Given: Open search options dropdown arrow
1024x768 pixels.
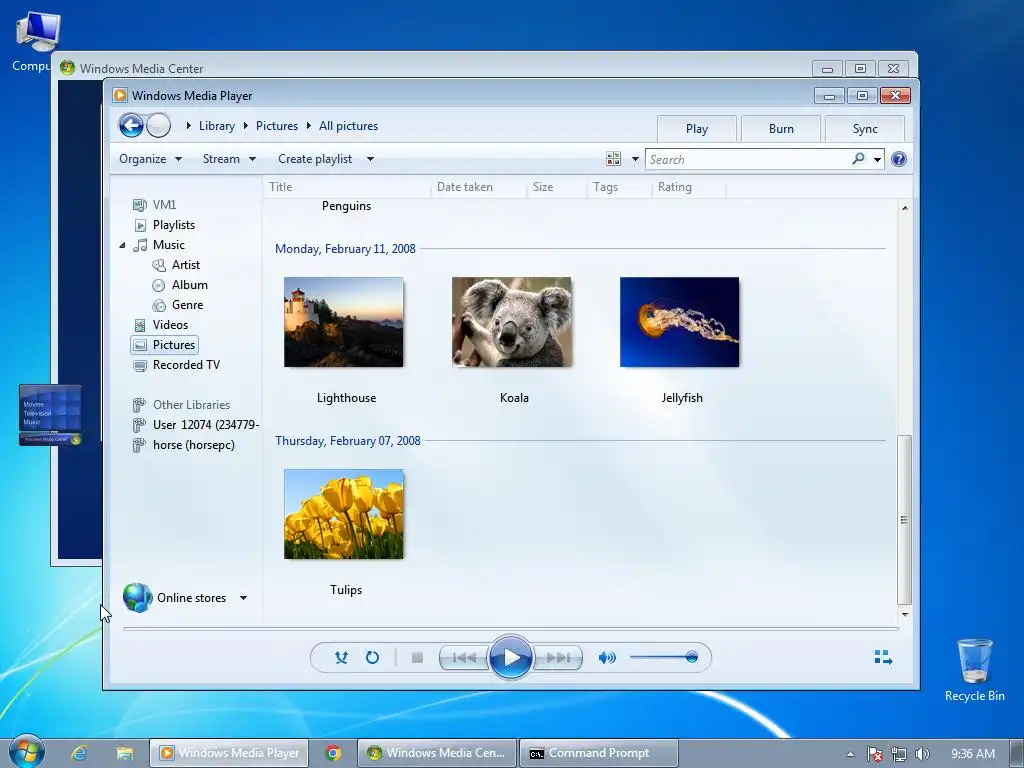Looking at the screenshot, I should coord(877,159).
